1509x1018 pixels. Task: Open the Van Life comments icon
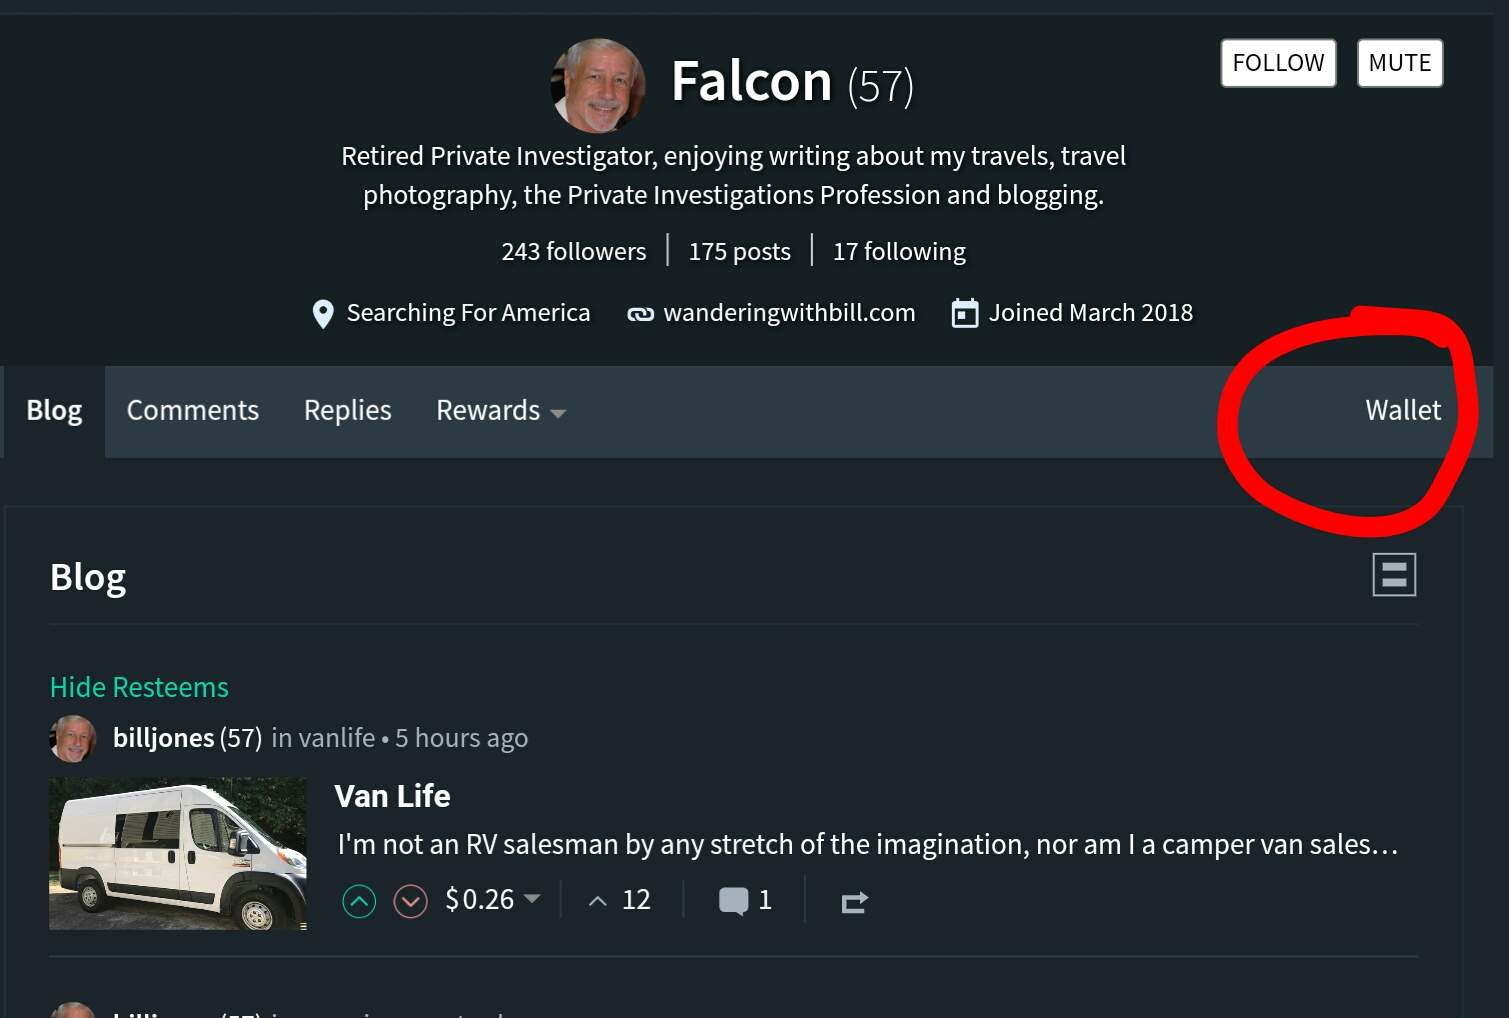point(733,901)
